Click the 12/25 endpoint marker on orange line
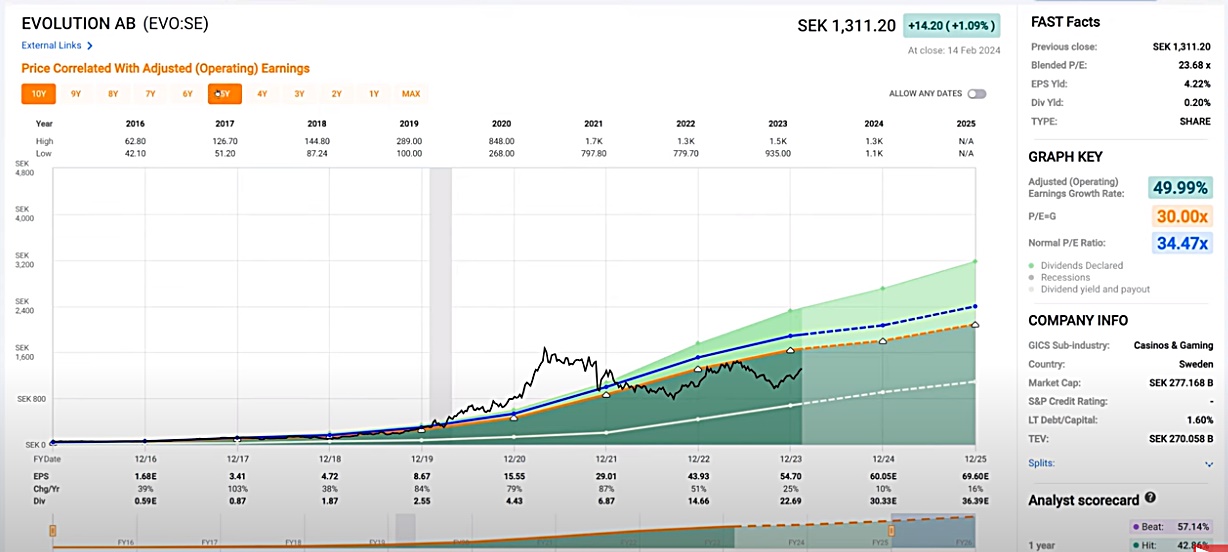 point(975,325)
